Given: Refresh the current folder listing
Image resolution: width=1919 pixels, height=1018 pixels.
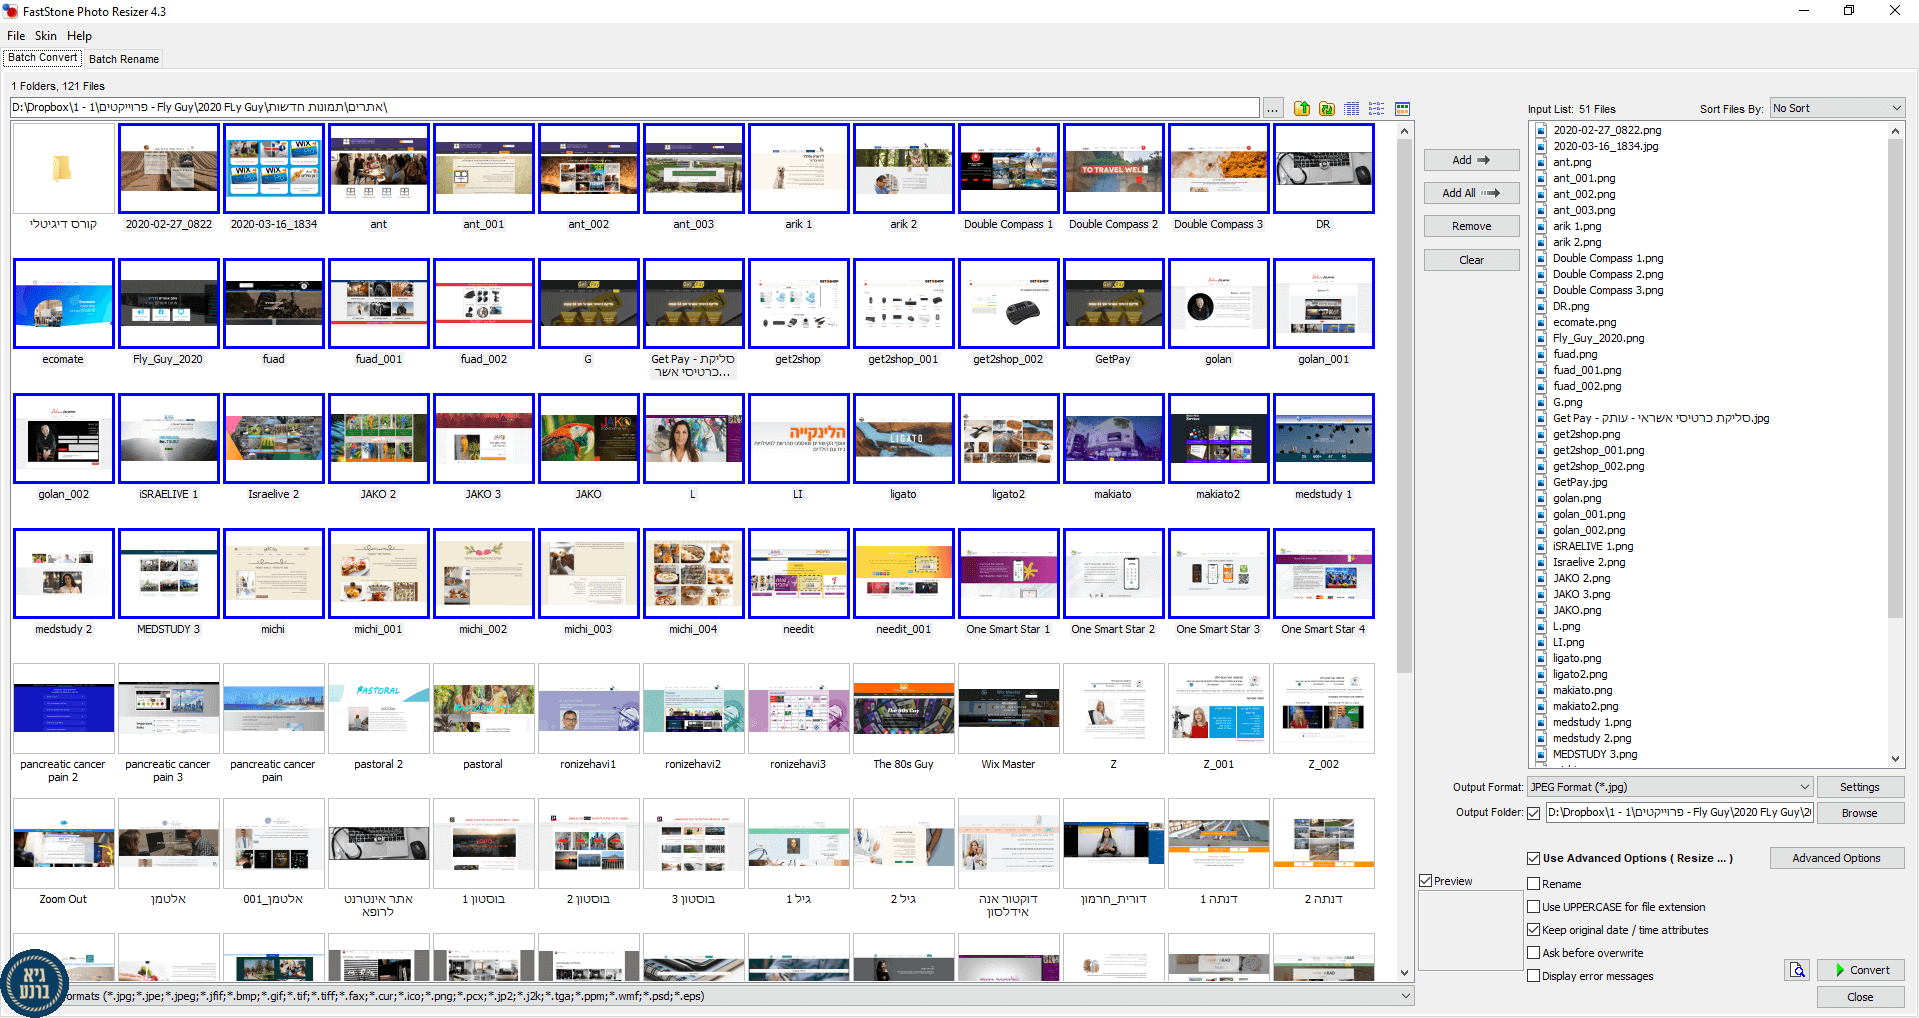Looking at the screenshot, I should 1327,108.
